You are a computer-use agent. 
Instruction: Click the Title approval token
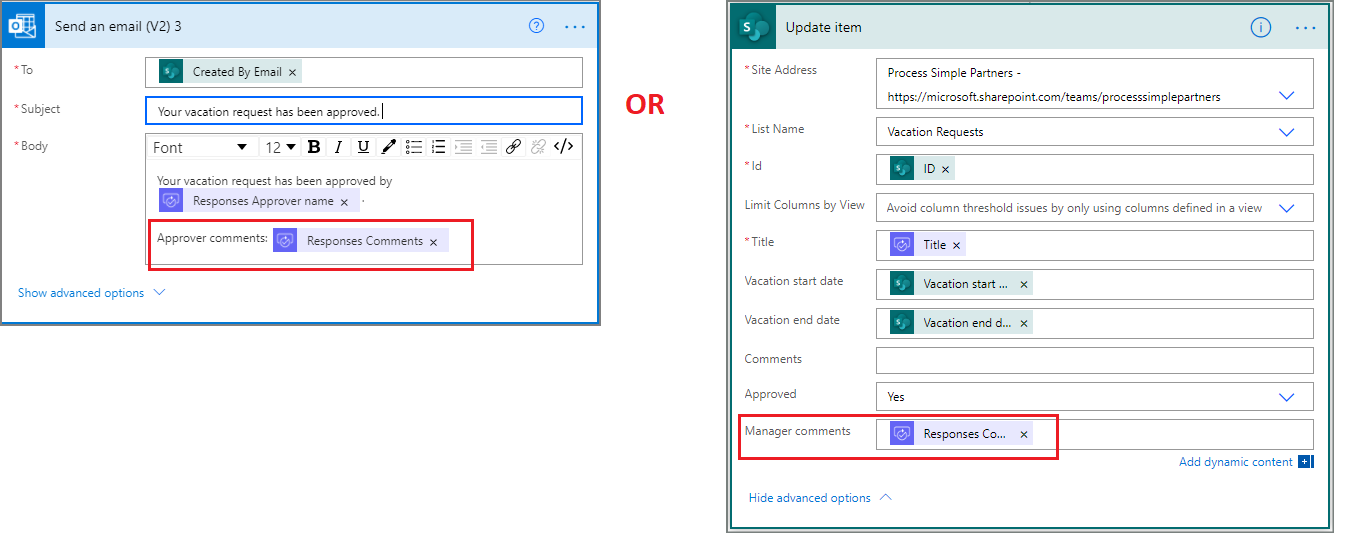click(x=927, y=245)
